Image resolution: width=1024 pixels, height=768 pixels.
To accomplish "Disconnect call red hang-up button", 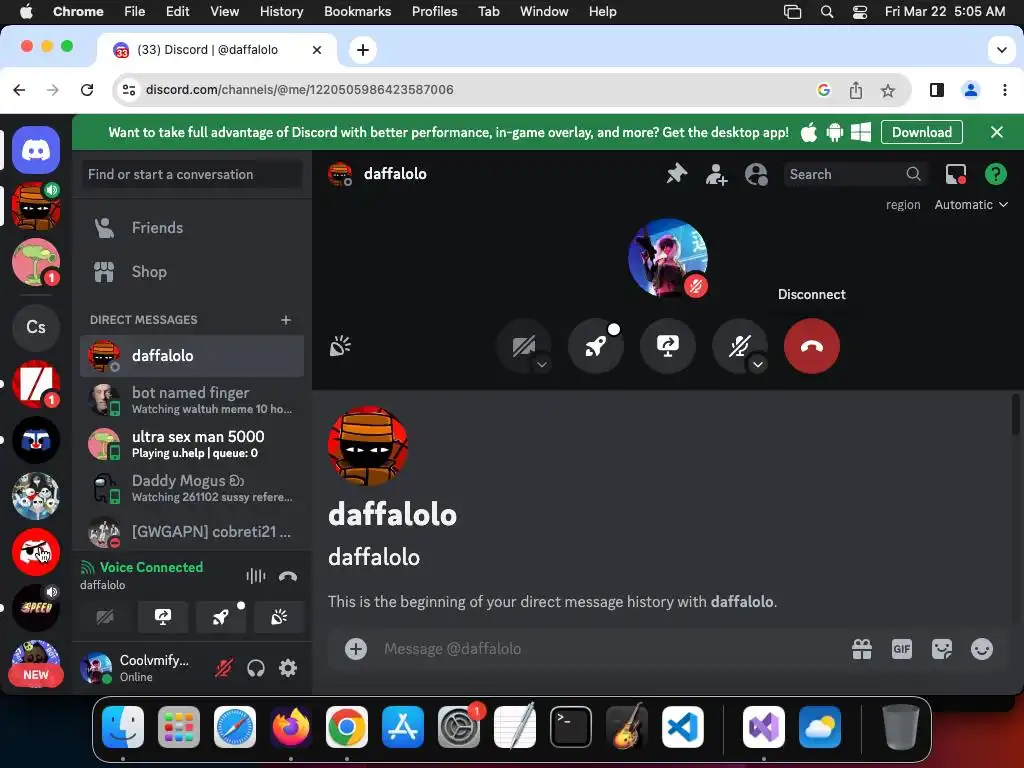I will [x=812, y=346].
